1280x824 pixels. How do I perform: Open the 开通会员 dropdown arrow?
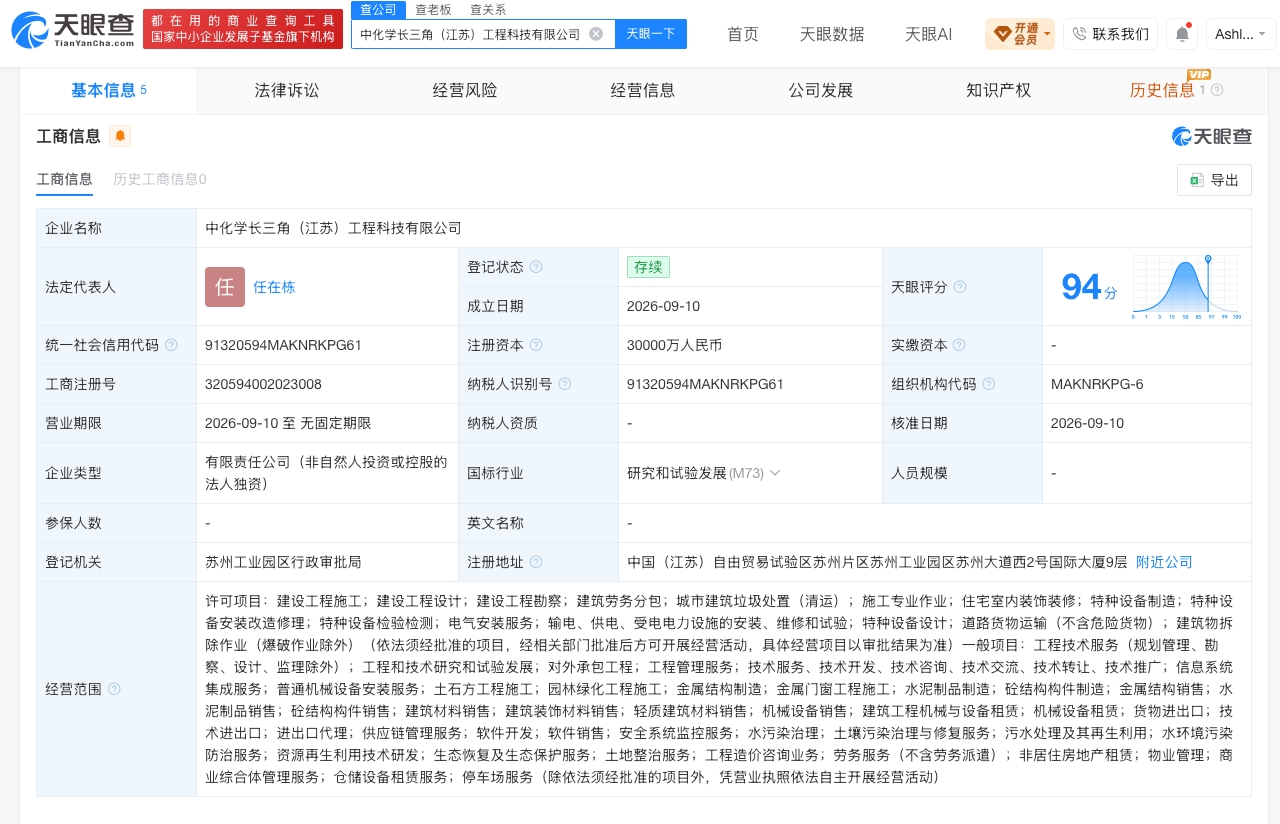1047,34
